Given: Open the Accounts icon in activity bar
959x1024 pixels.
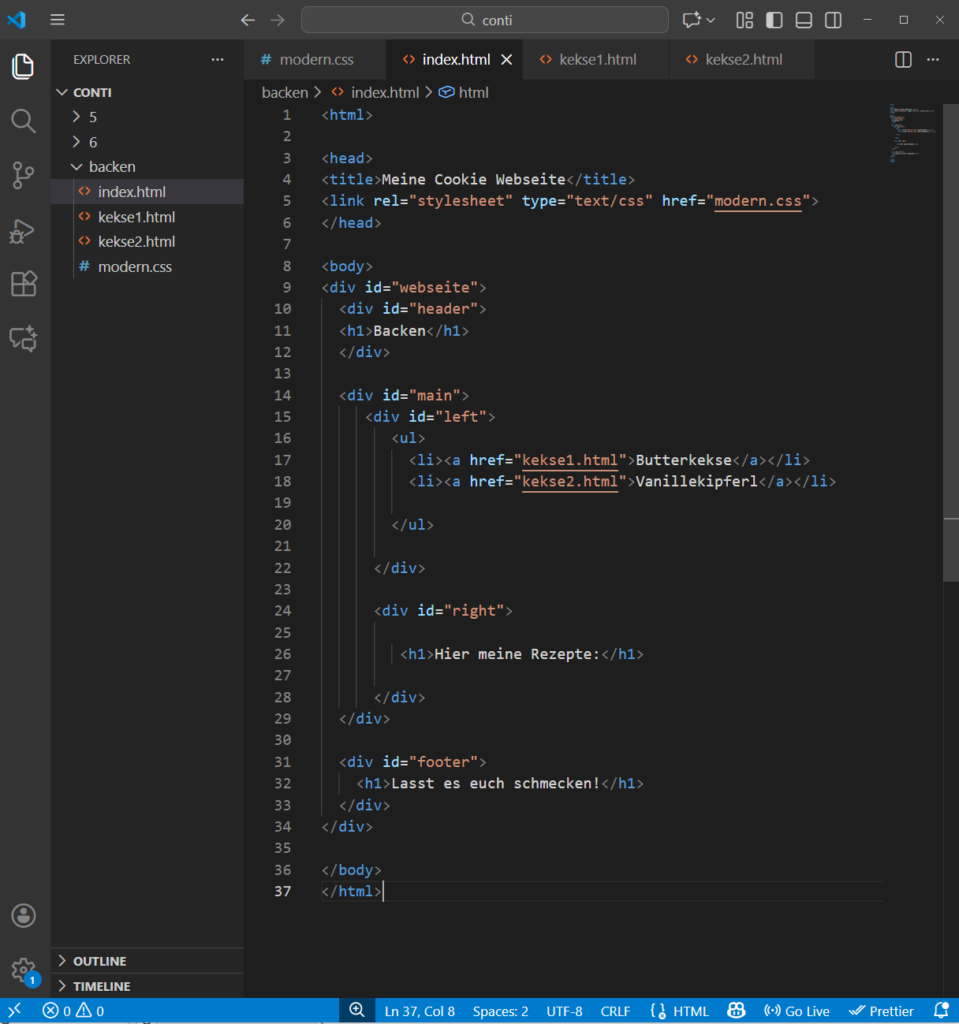Looking at the screenshot, I should point(23,915).
